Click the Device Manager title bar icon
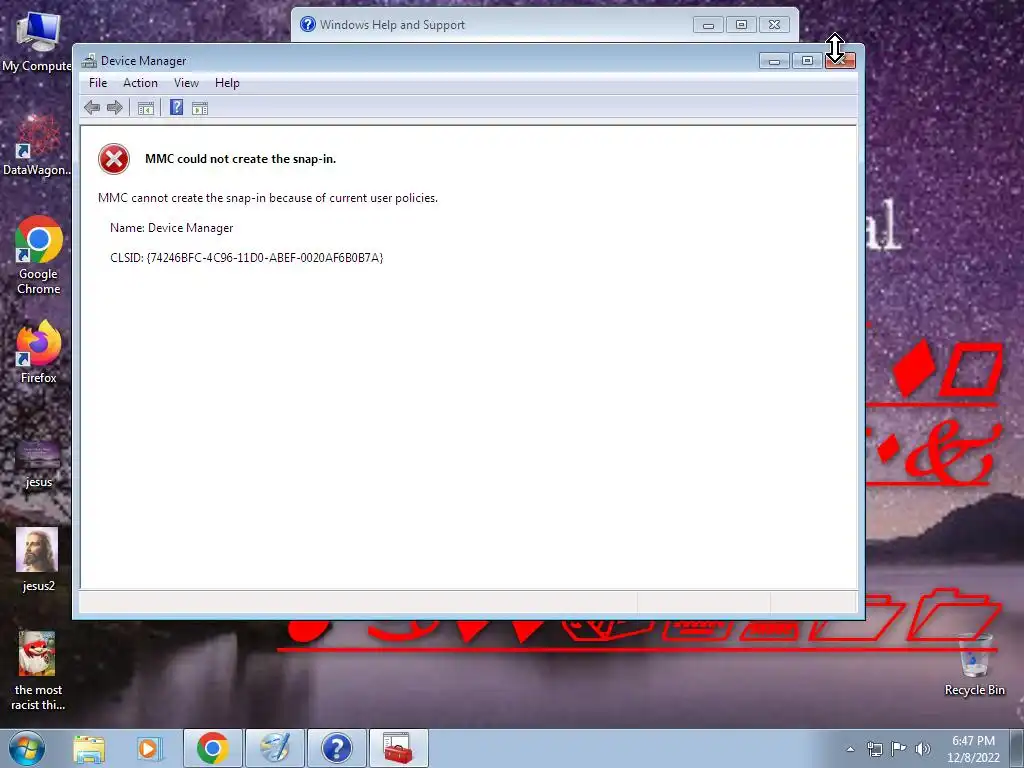1024x768 pixels. 89,61
